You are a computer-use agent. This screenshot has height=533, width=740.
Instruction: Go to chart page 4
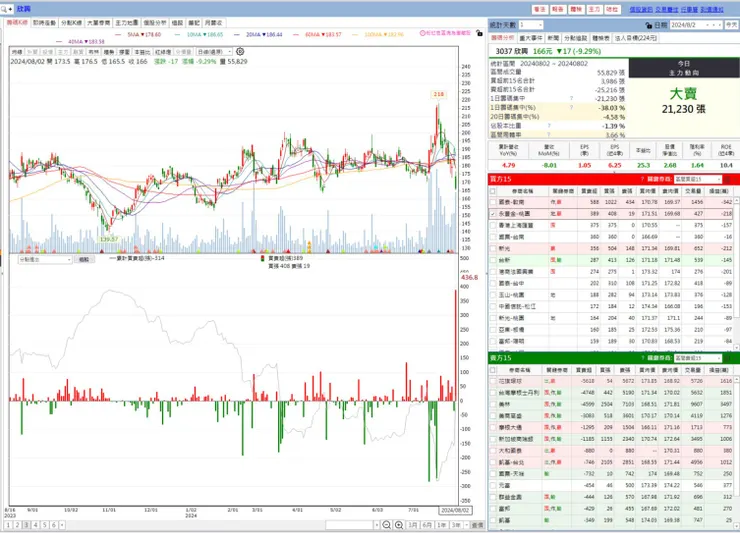click(35, 525)
